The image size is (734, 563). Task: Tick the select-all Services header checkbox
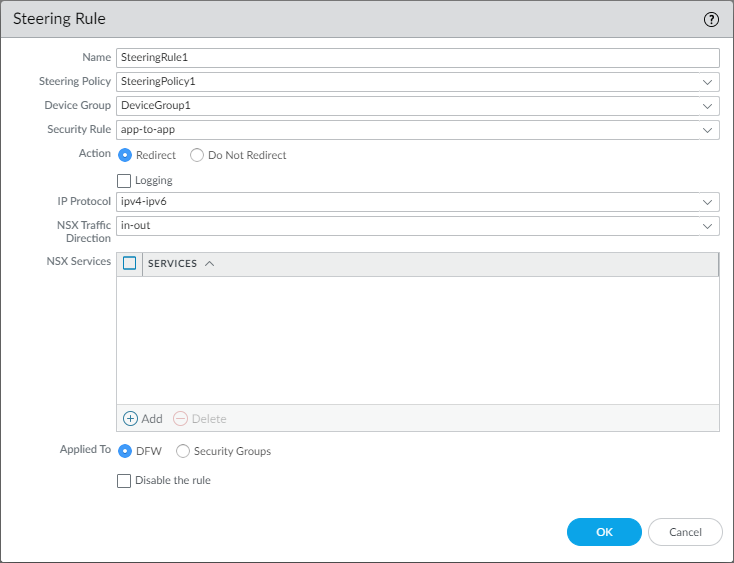point(129,264)
